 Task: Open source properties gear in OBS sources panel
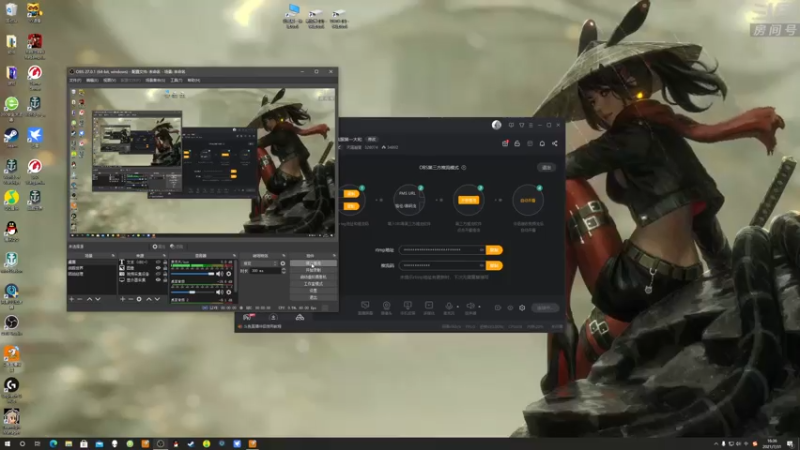pos(139,299)
